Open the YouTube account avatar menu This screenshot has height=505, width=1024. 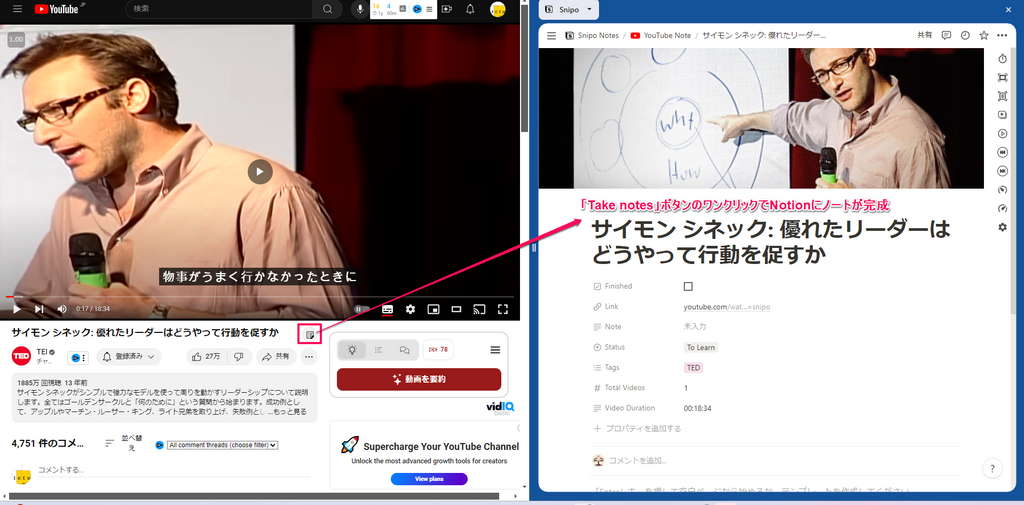(x=498, y=10)
